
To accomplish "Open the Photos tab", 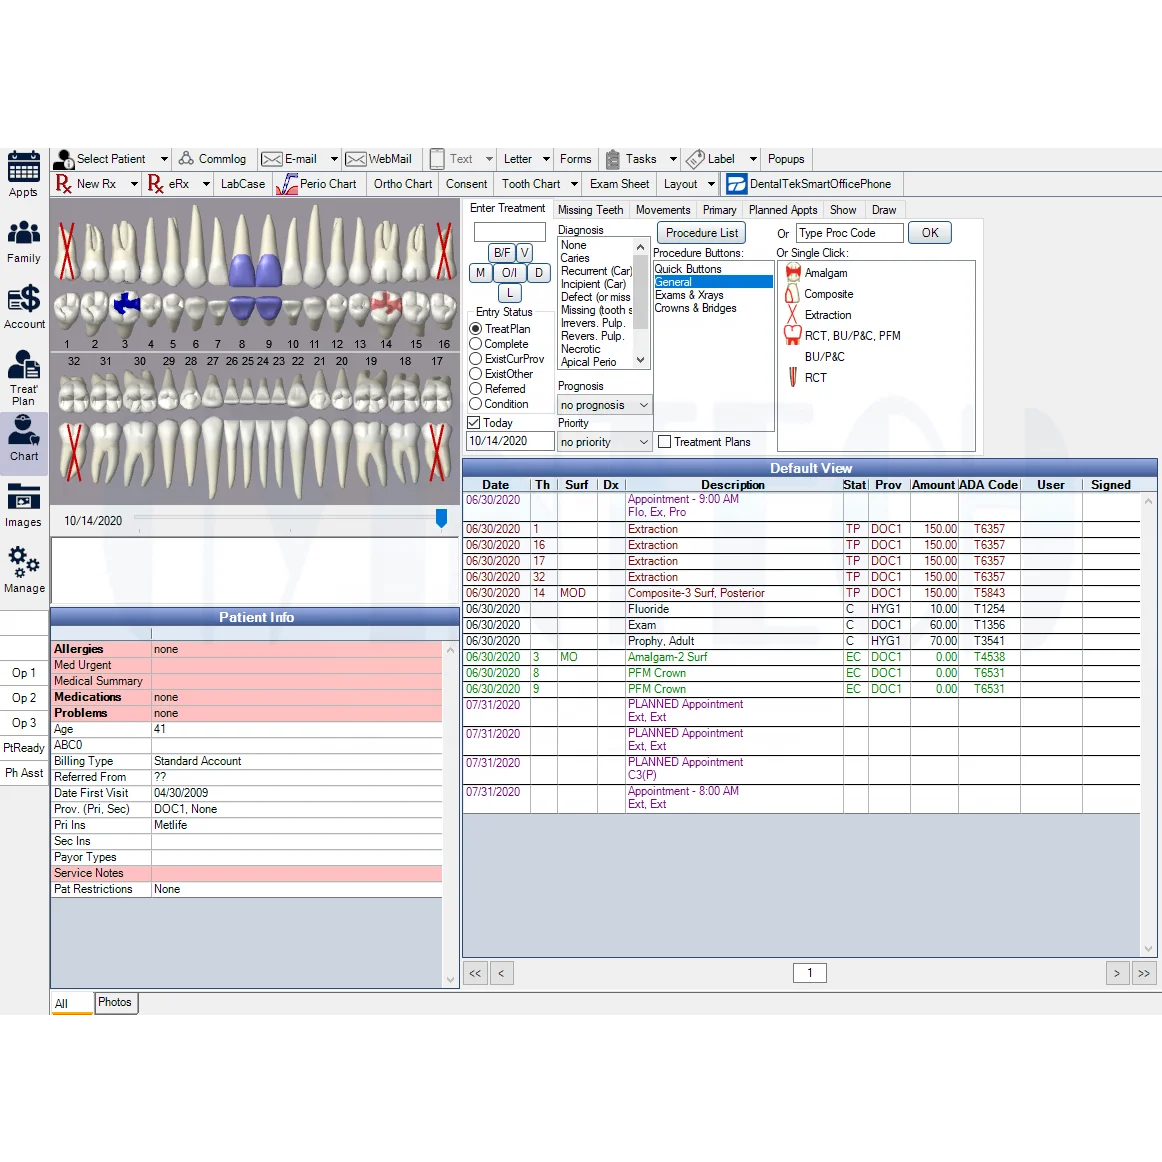I will [x=115, y=1002].
